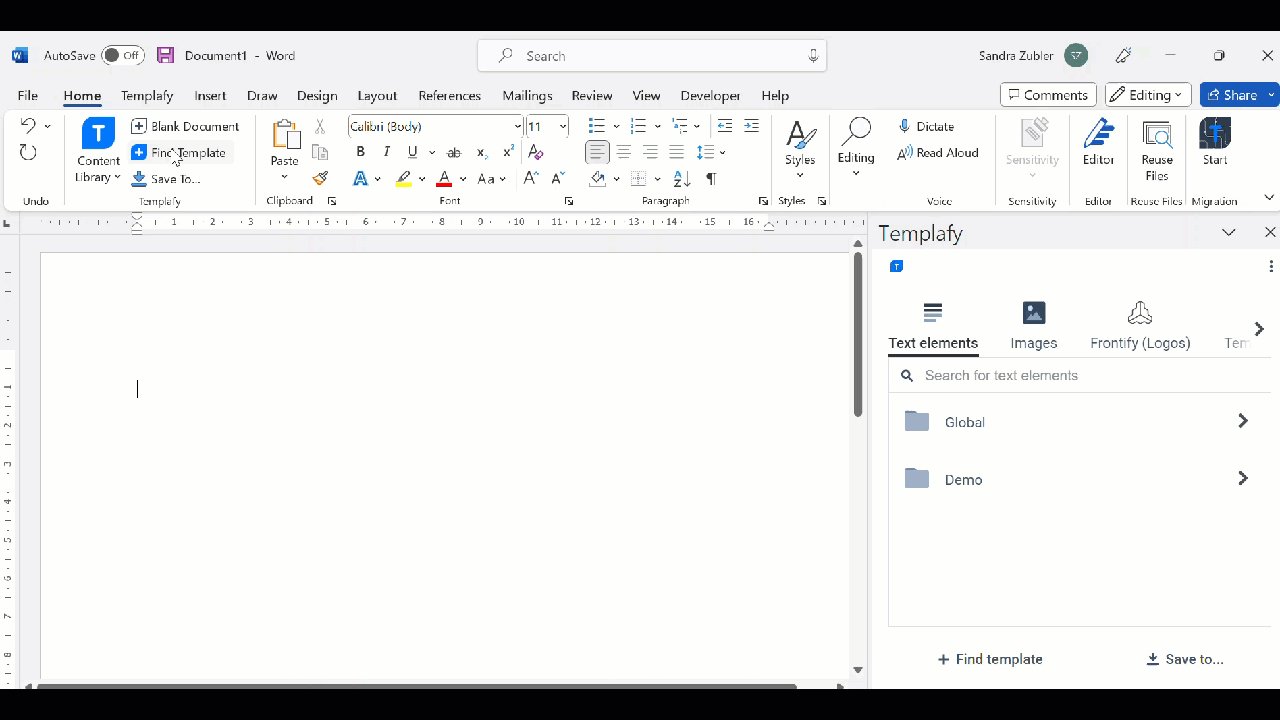Switch to the Insert tab
This screenshot has height=720, width=1280.
pyautogui.click(x=210, y=96)
